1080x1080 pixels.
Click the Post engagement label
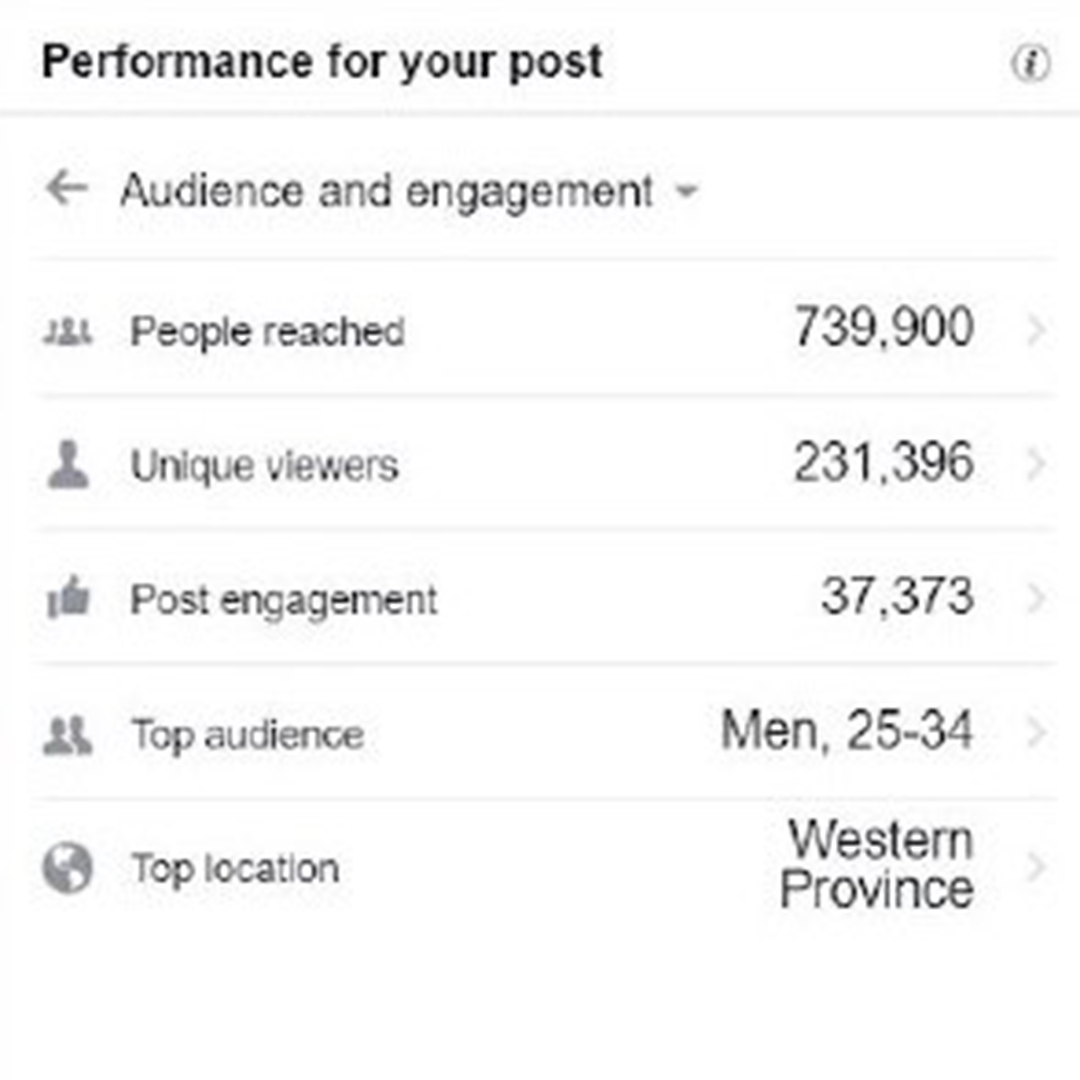(284, 600)
